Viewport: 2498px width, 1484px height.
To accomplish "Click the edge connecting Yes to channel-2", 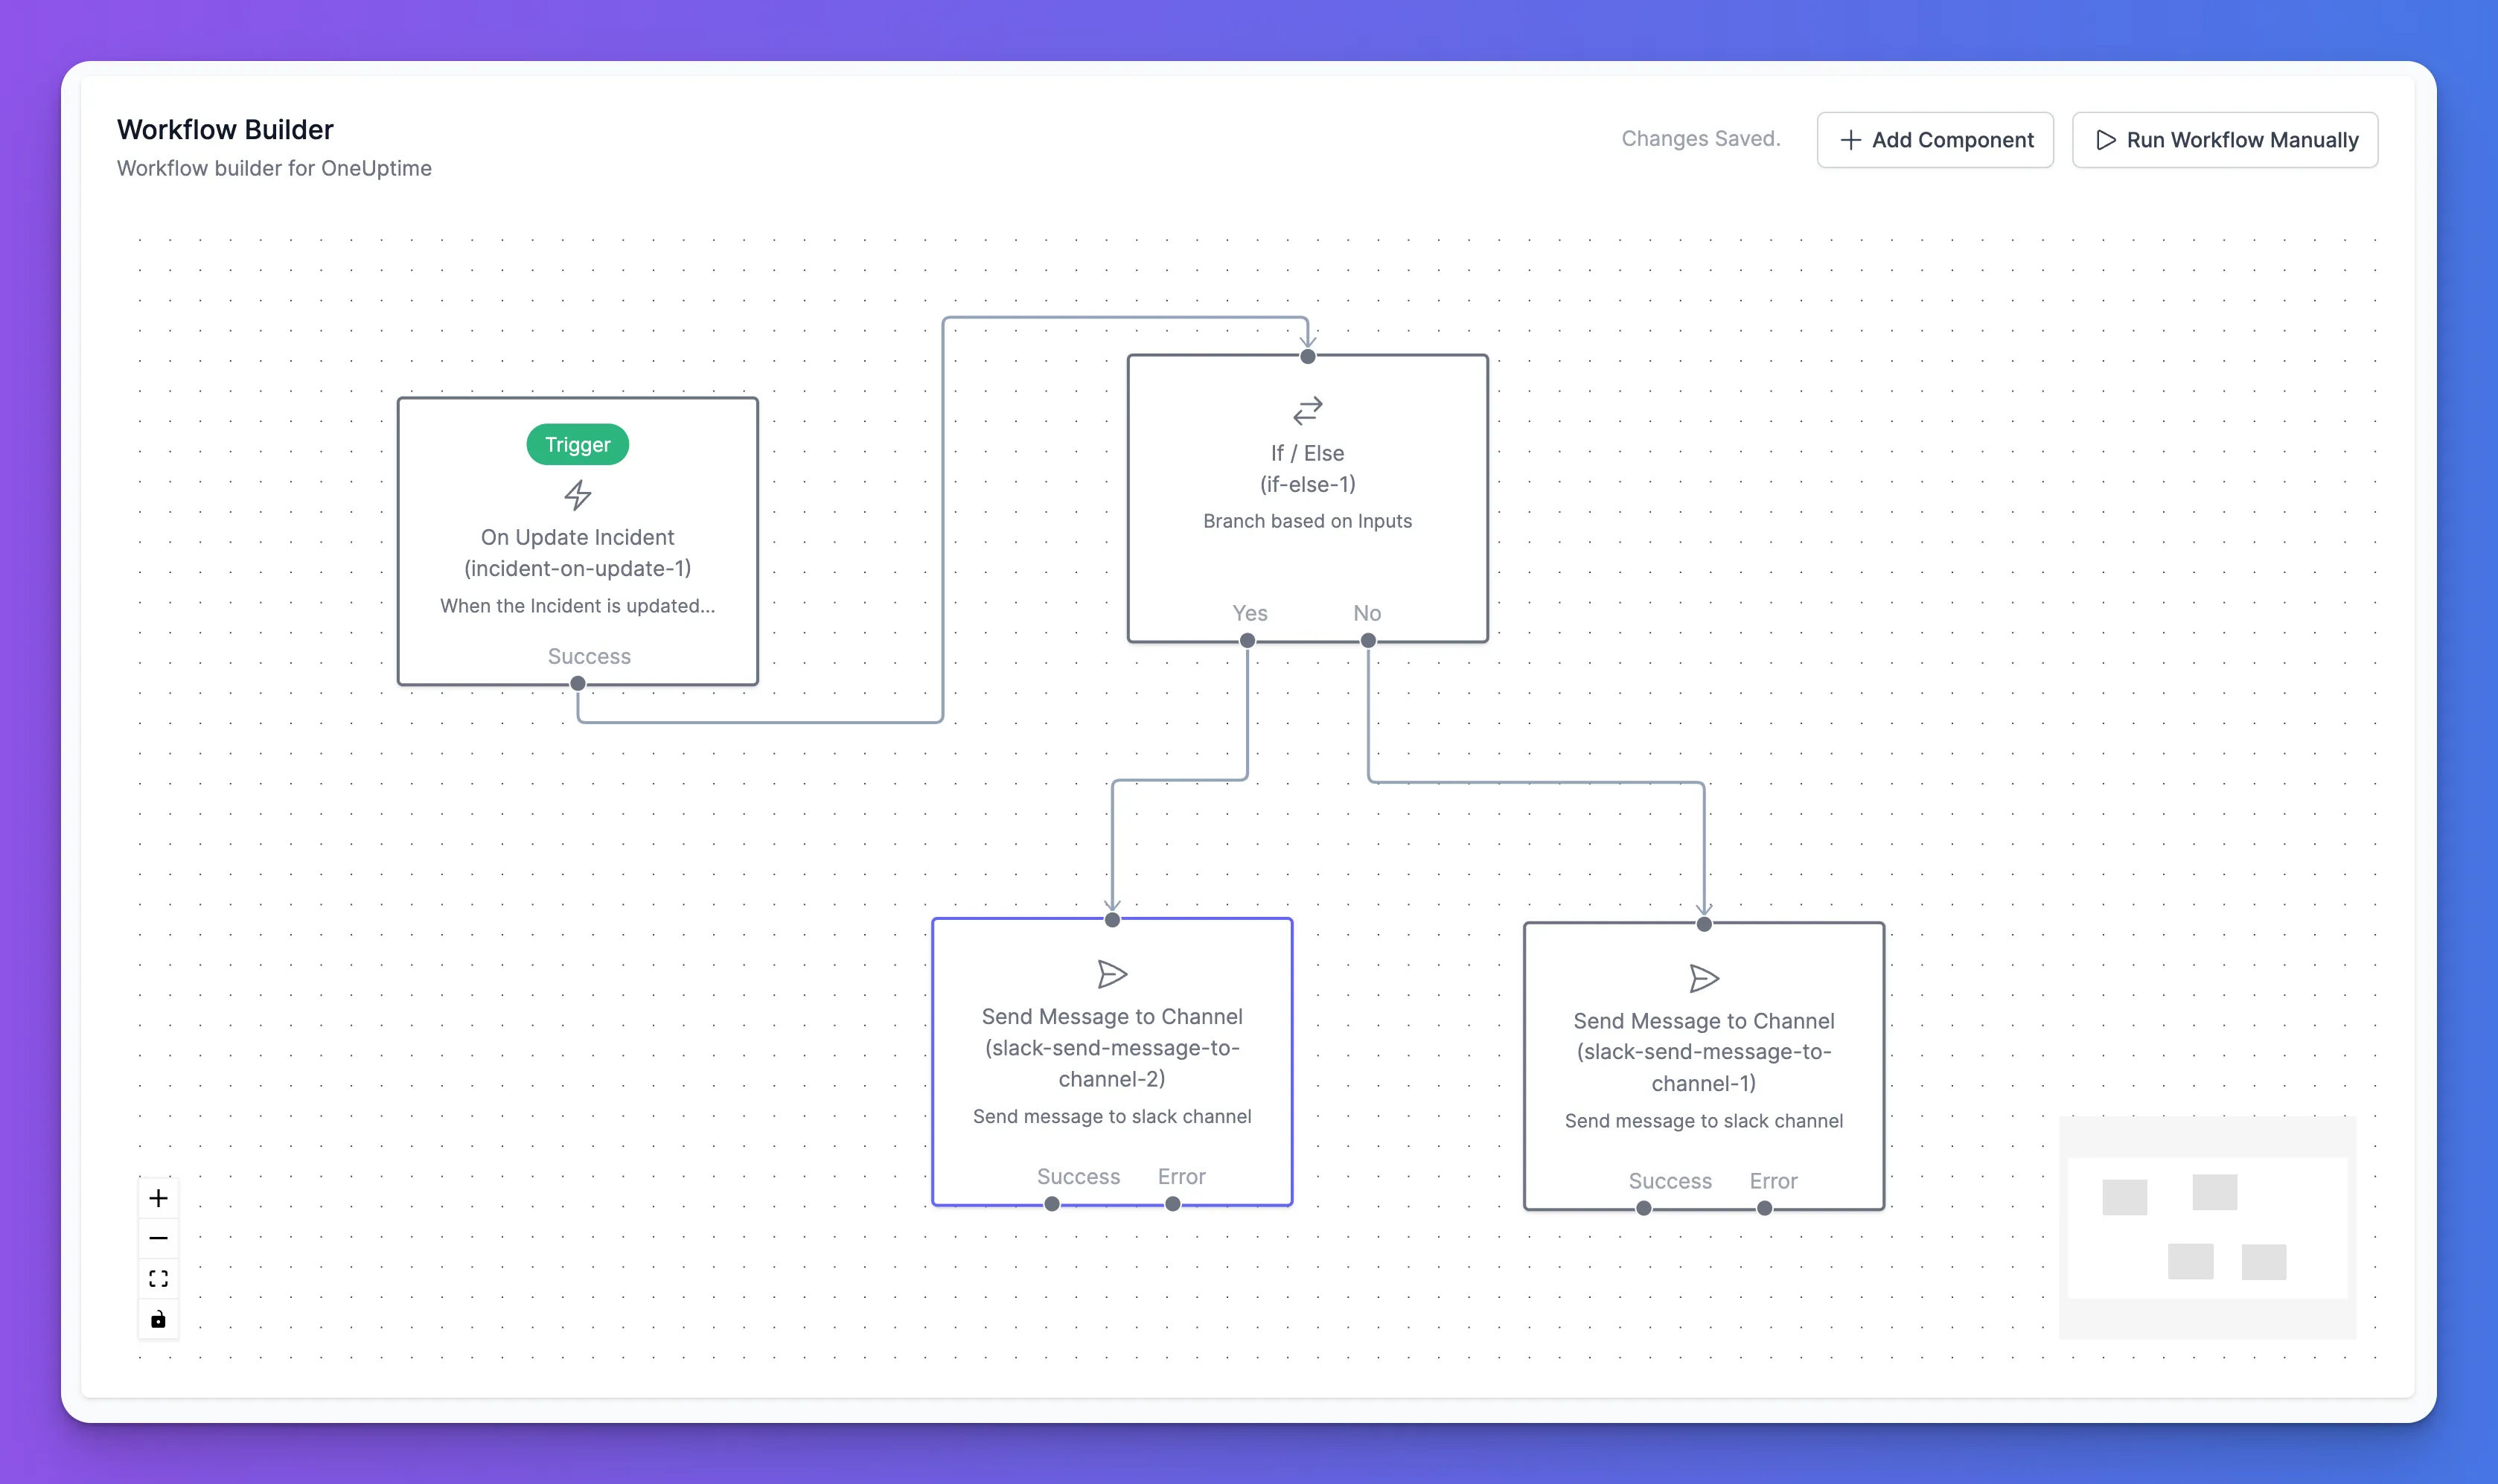I will coord(1179,780).
